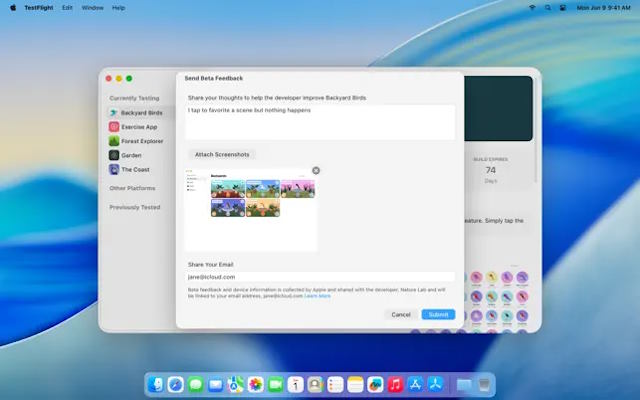Open Notes from the Dock
Image resolution: width=640 pixels, height=400 pixels.
(356, 384)
